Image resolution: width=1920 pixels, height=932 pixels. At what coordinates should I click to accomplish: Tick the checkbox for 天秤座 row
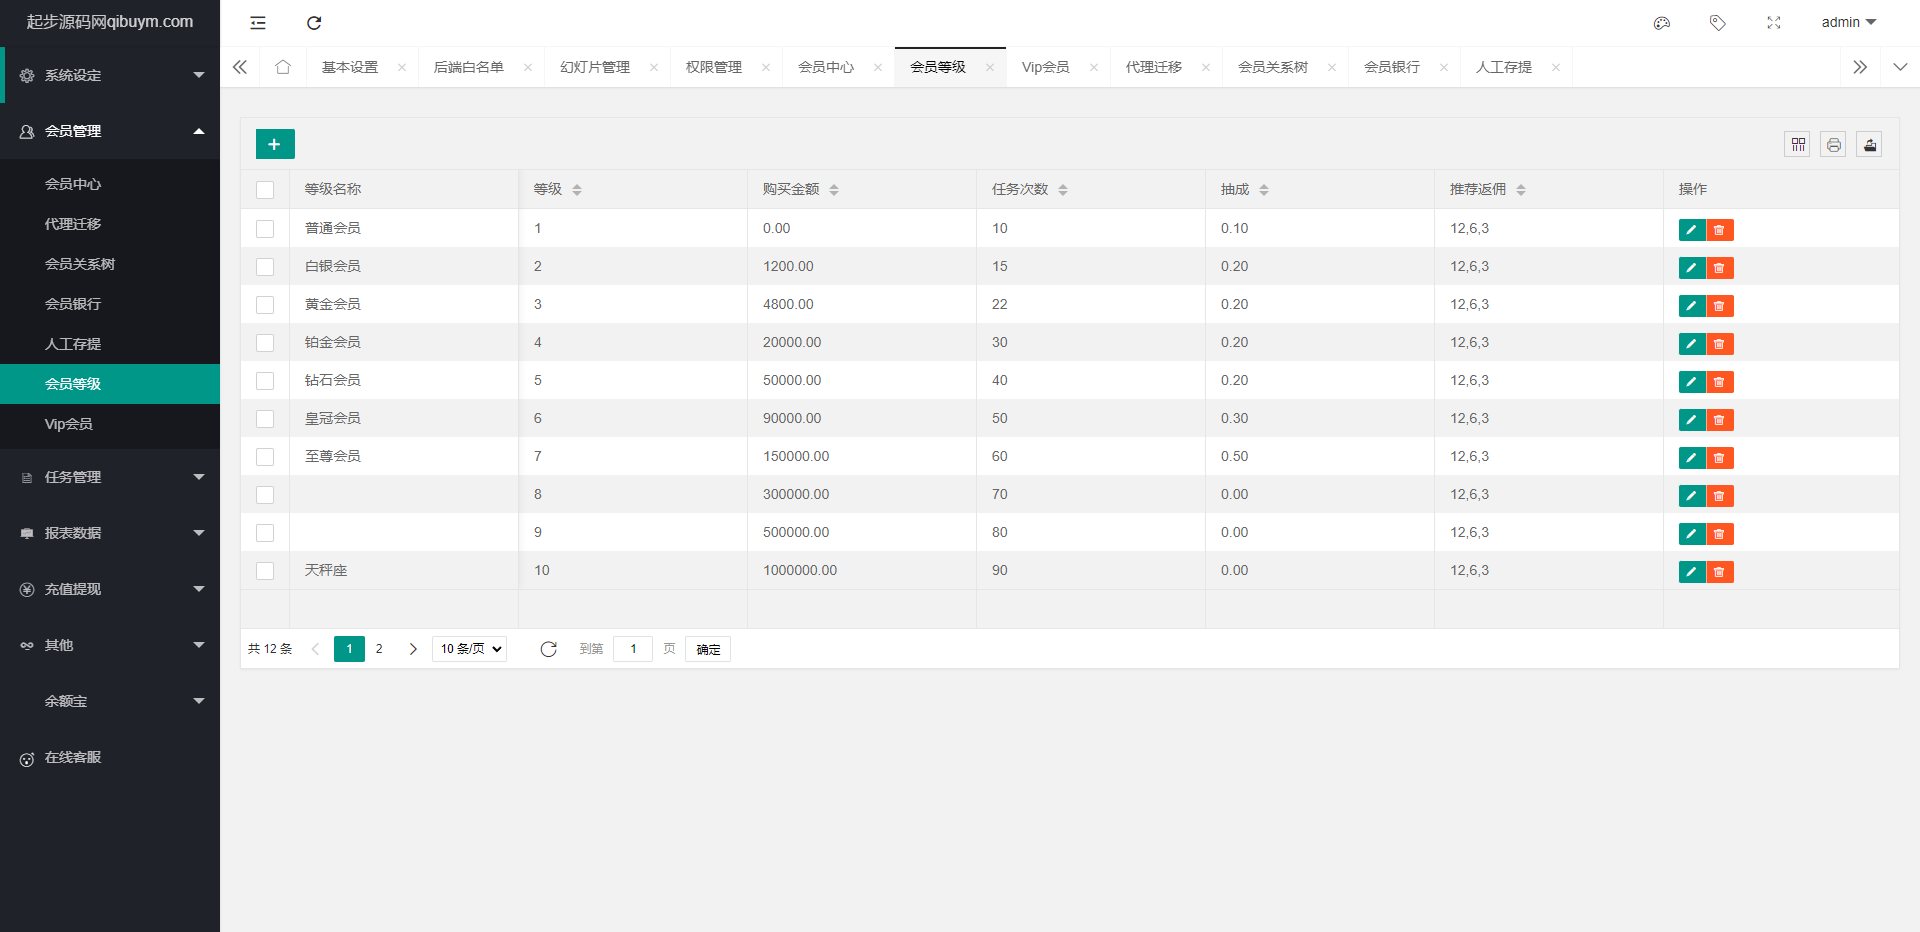click(265, 571)
